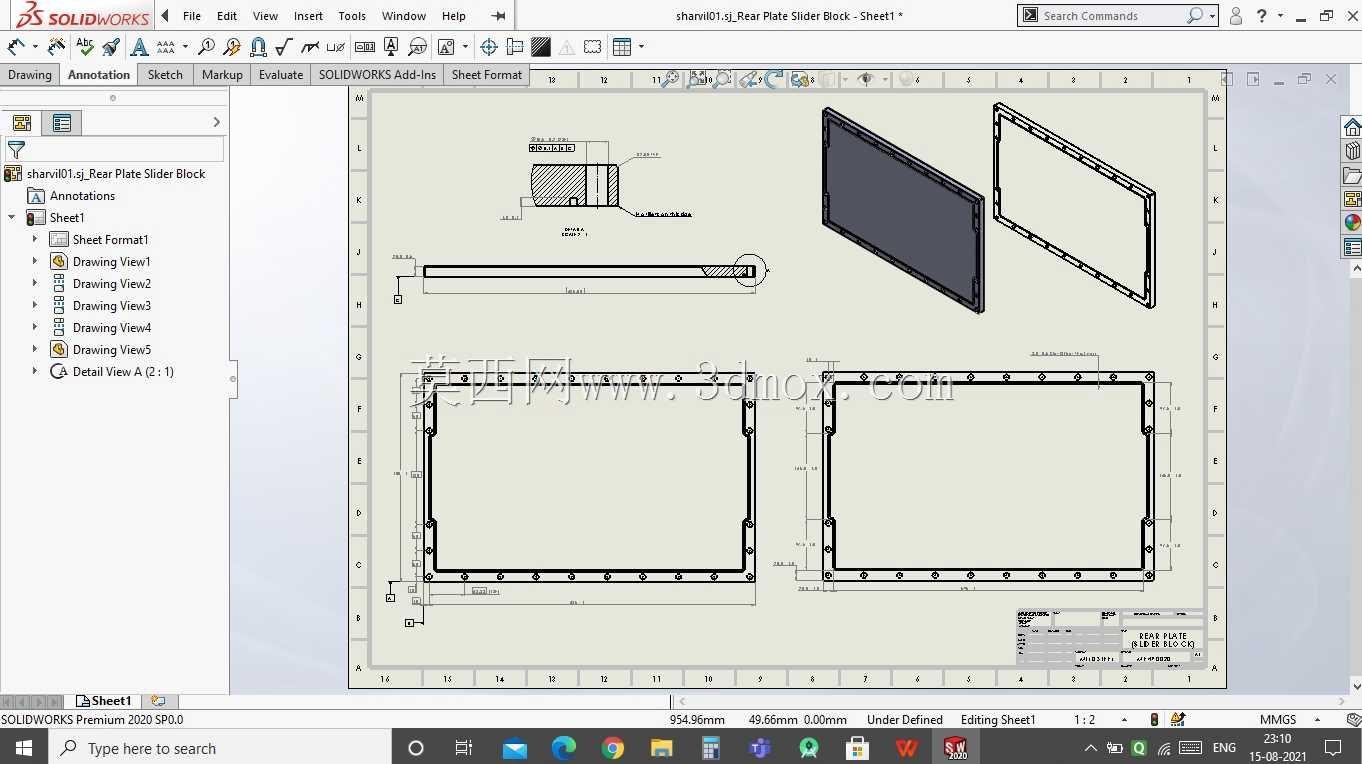Expand Drawing View4 in the tree
Screen dimensions: 1362x764
tap(35, 327)
